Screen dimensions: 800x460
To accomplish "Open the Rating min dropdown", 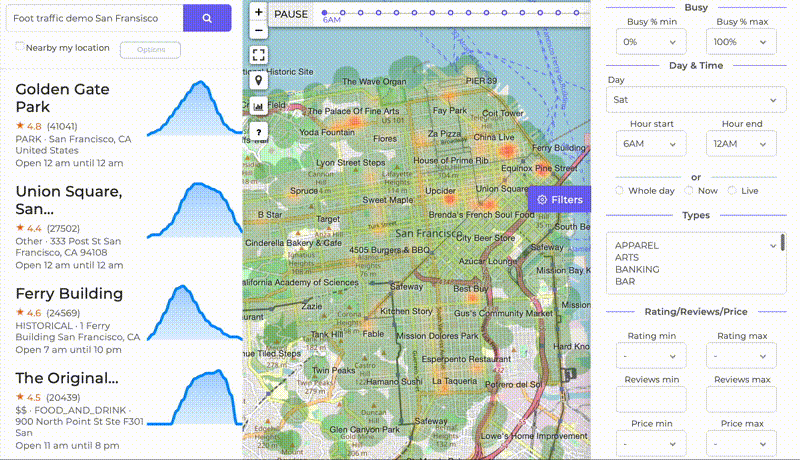I will (651, 356).
